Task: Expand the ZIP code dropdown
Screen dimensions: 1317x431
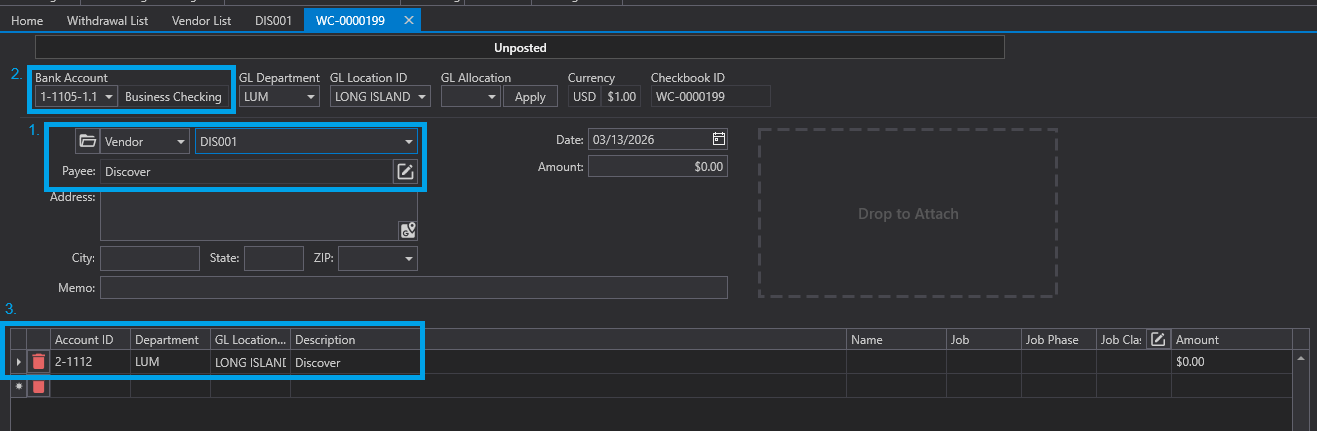Action: [x=408, y=259]
